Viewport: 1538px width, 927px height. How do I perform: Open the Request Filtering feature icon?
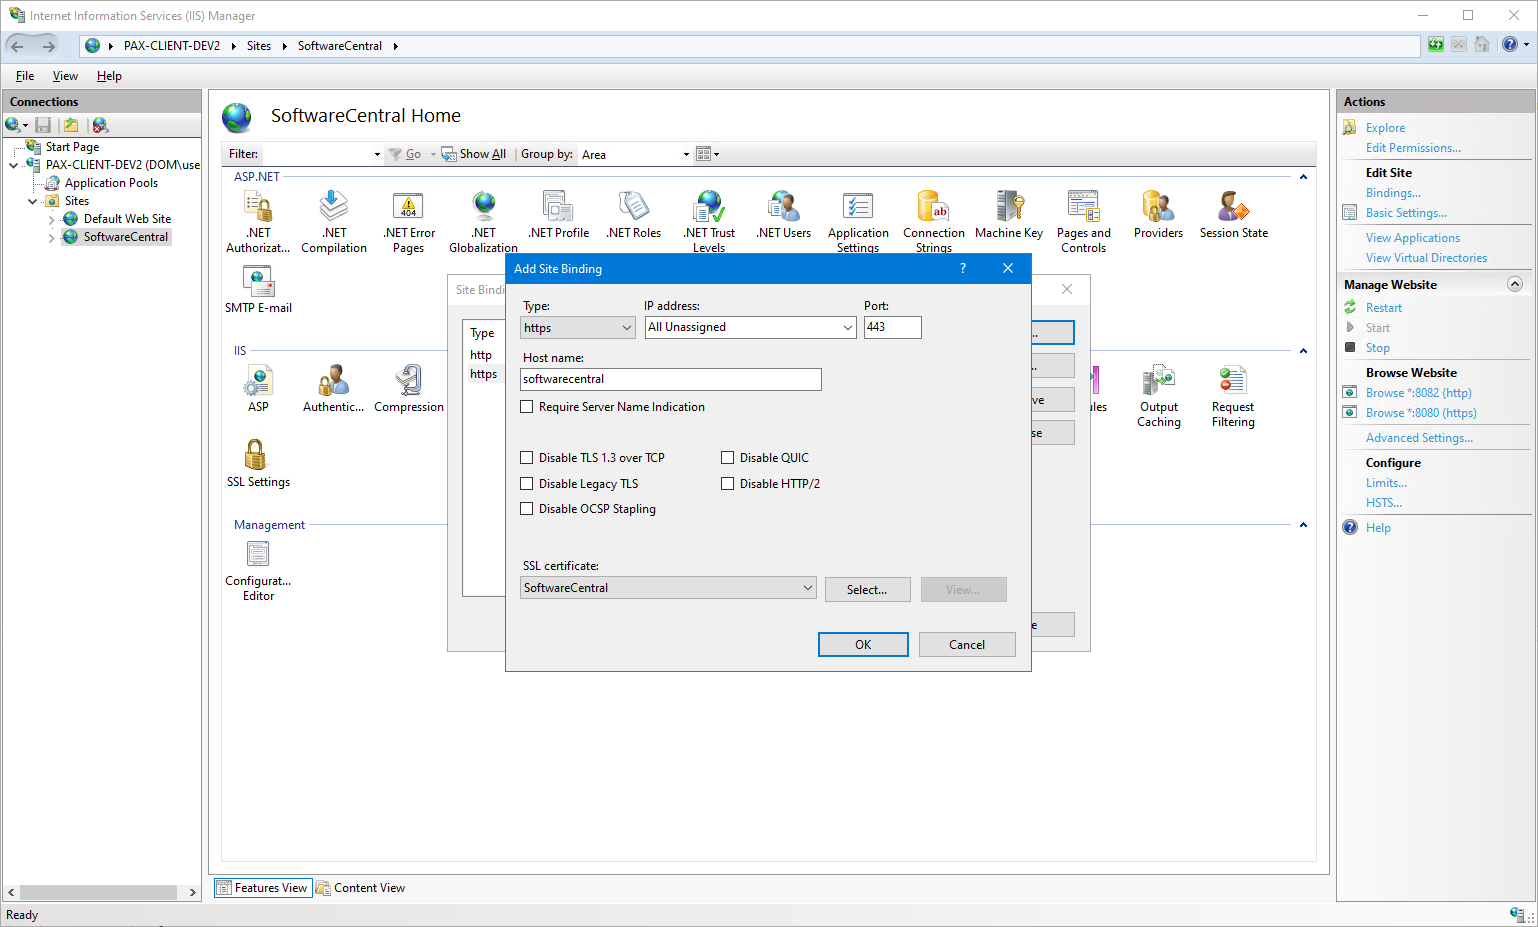(x=1232, y=382)
